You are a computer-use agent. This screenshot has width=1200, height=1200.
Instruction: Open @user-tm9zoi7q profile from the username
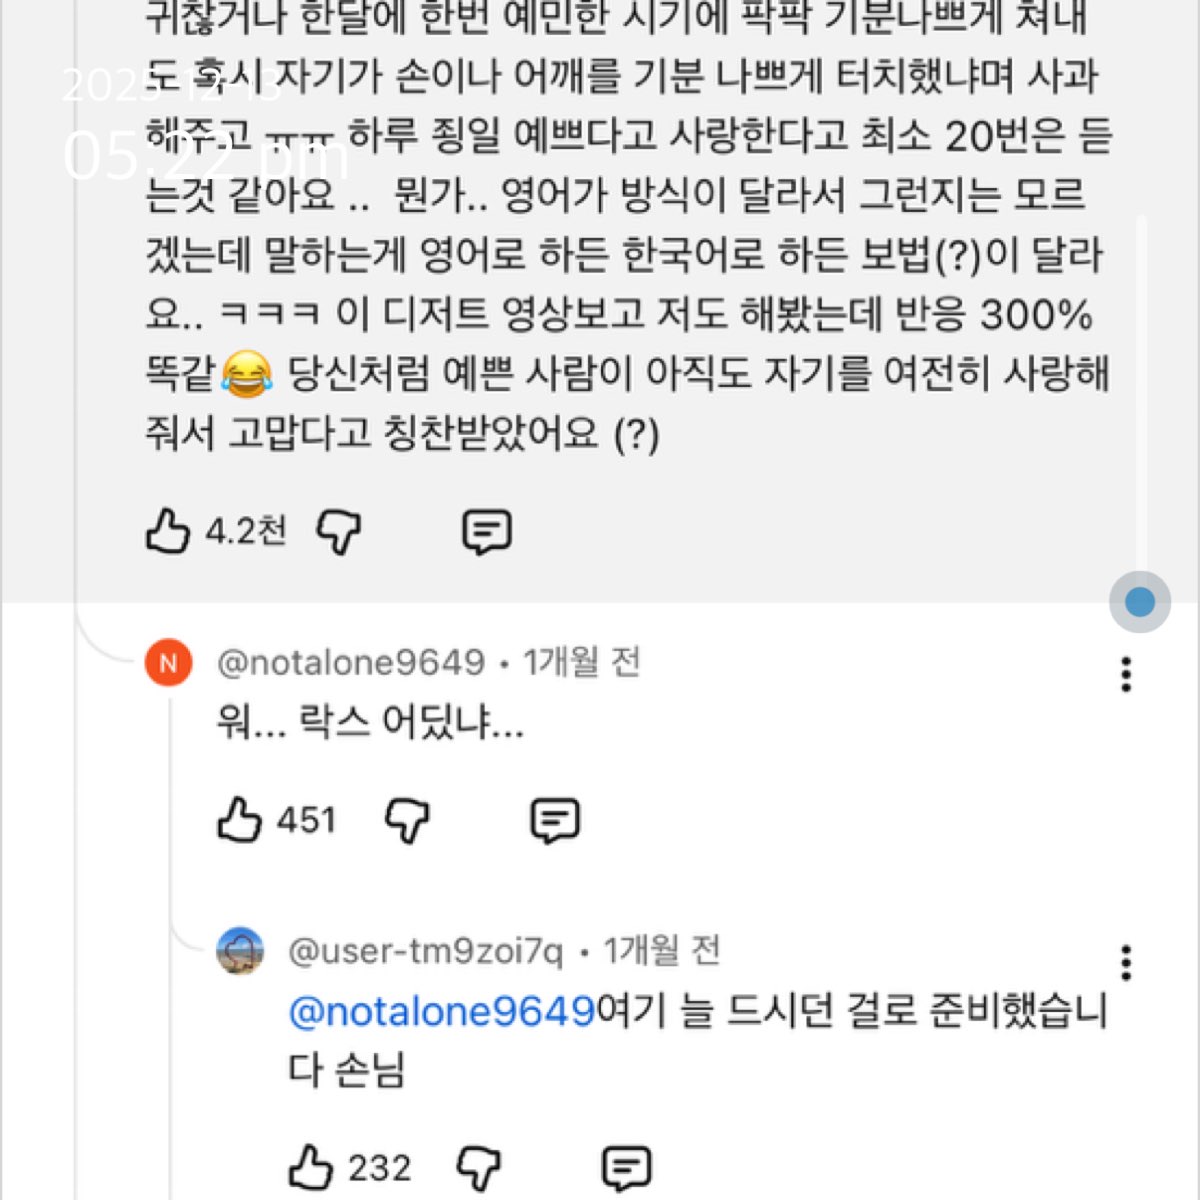tap(425, 950)
